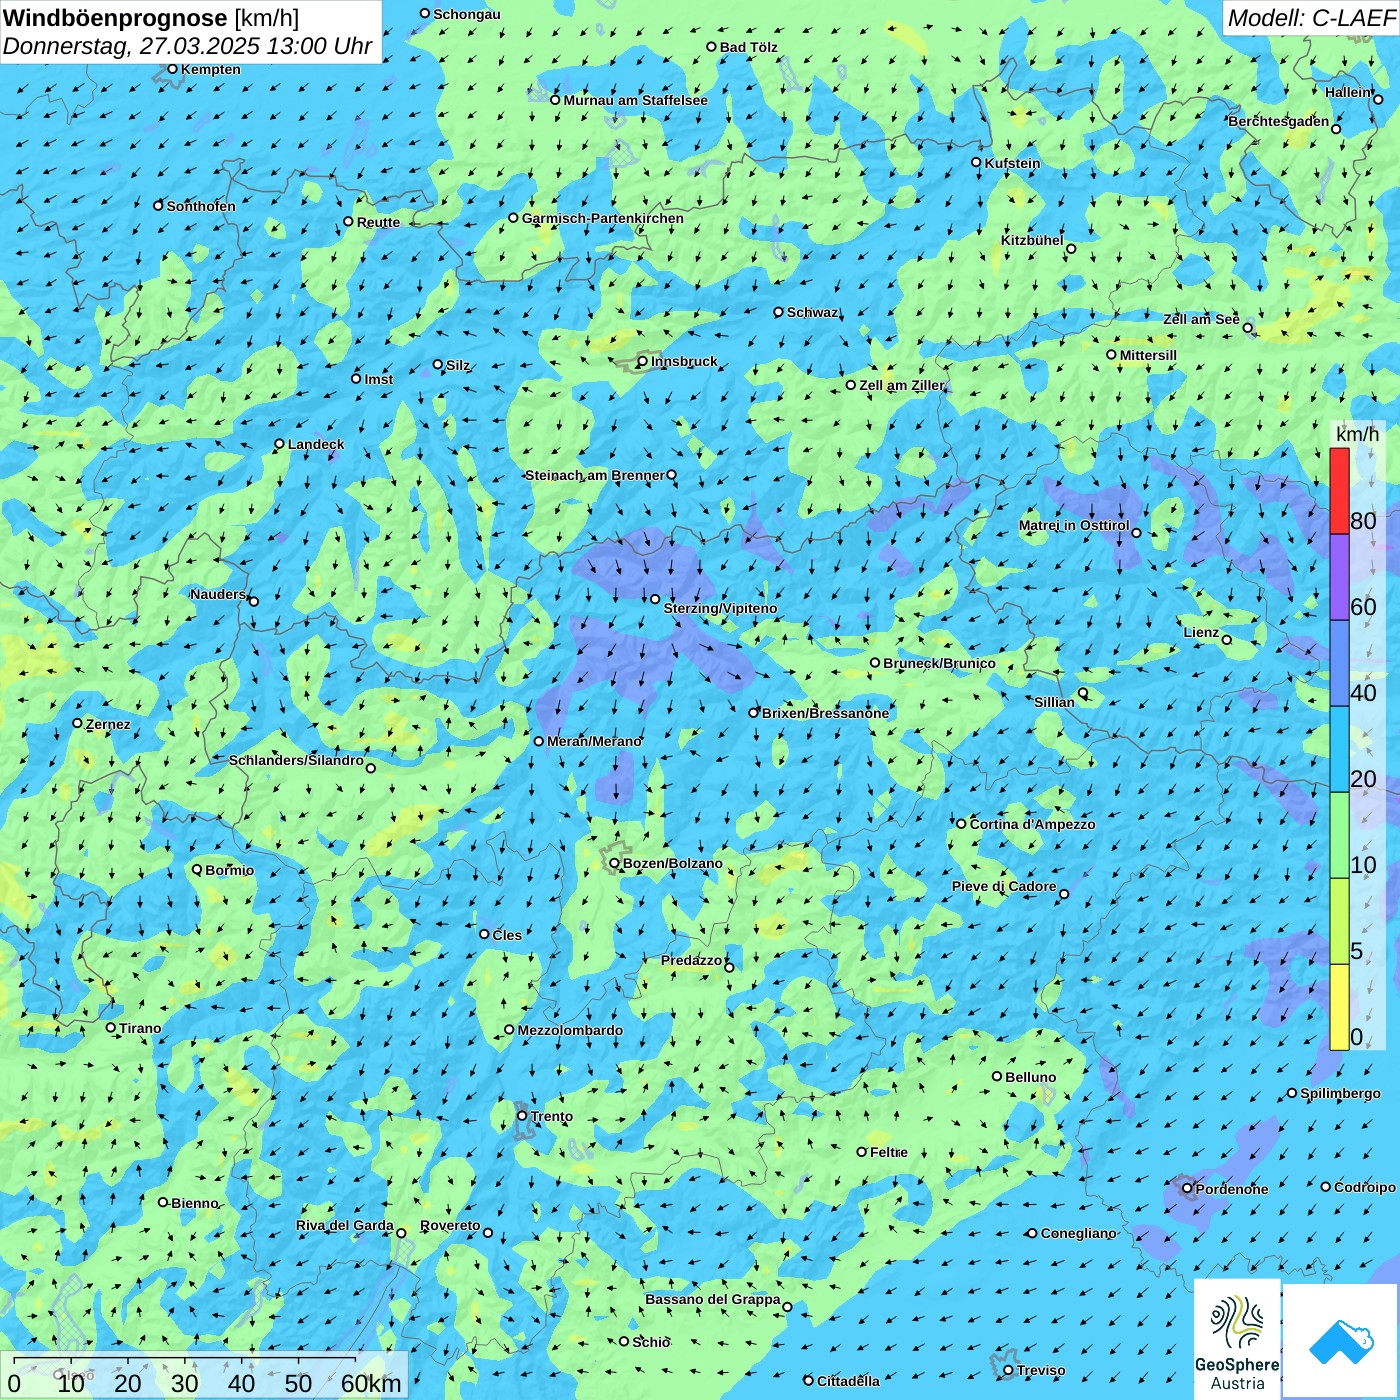Image resolution: width=1400 pixels, height=1400 pixels.
Task: Click the purple 60 km/h legend band
Action: (x=1339, y=577)
